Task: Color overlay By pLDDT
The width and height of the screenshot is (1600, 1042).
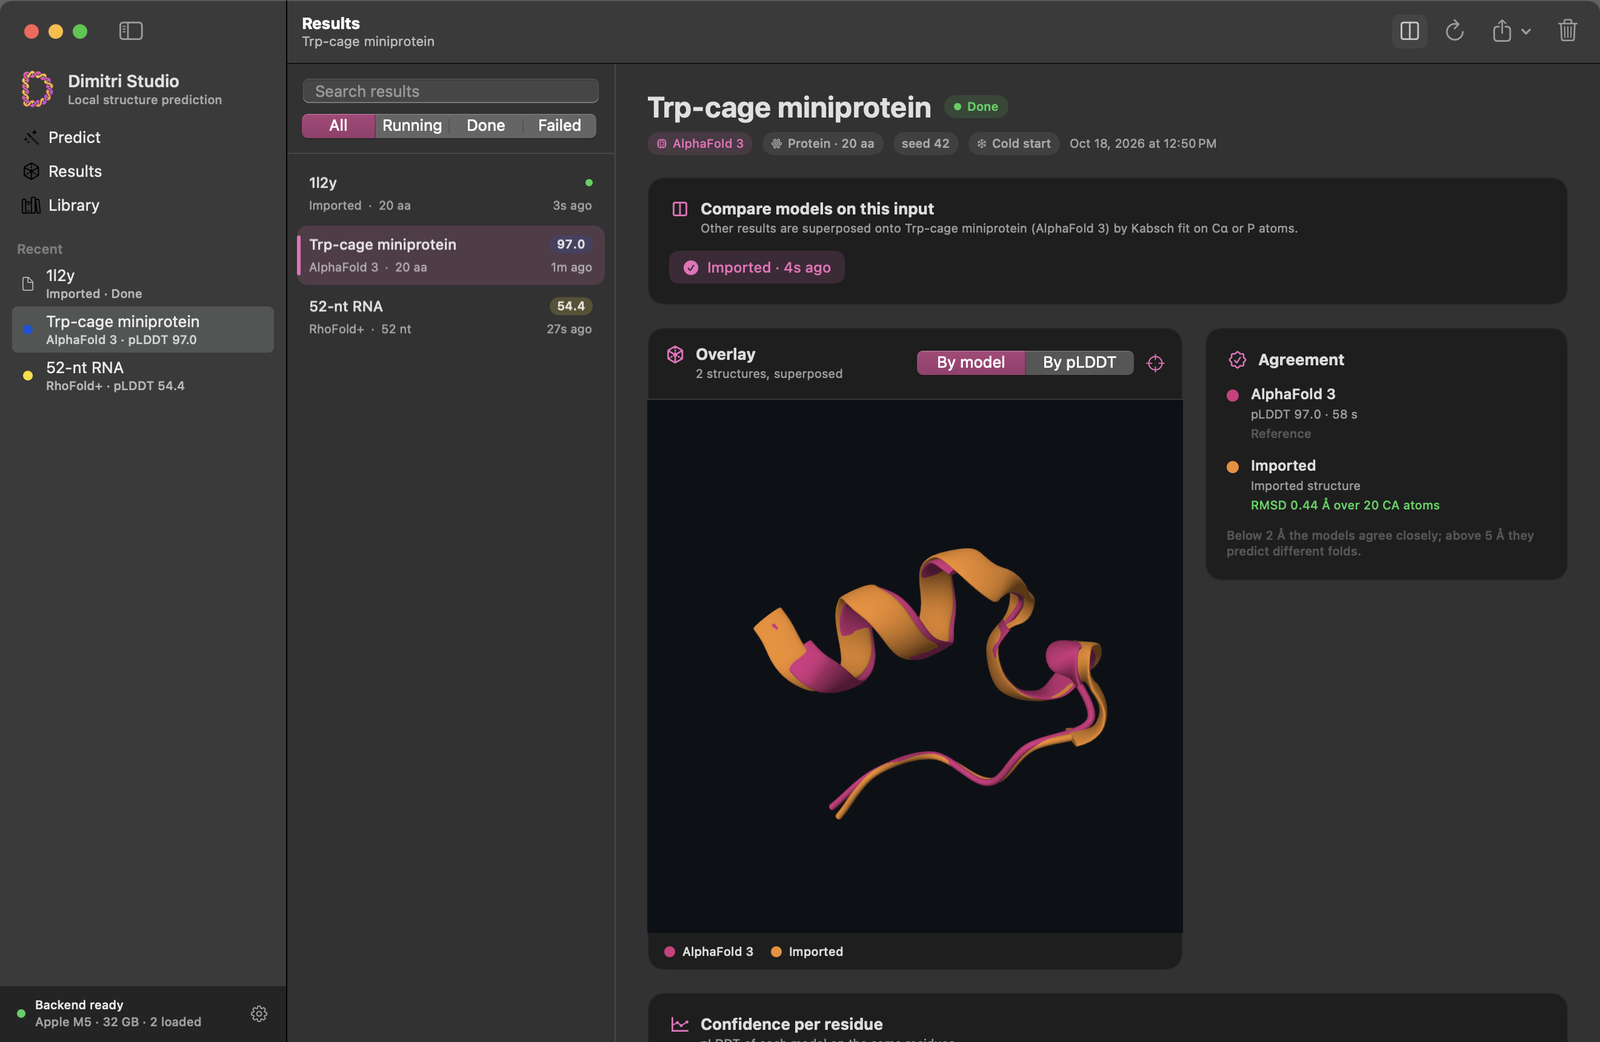Action: tap(1079, 362)
